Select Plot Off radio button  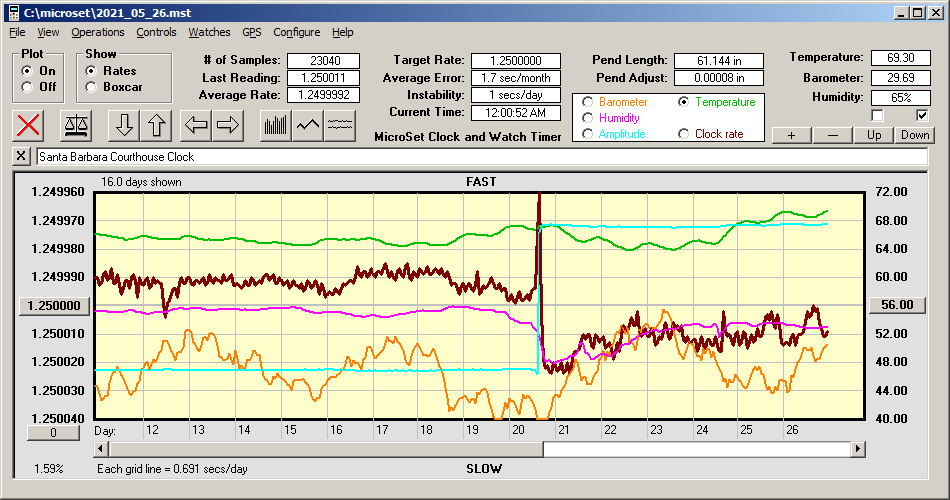tap(27, 87)
